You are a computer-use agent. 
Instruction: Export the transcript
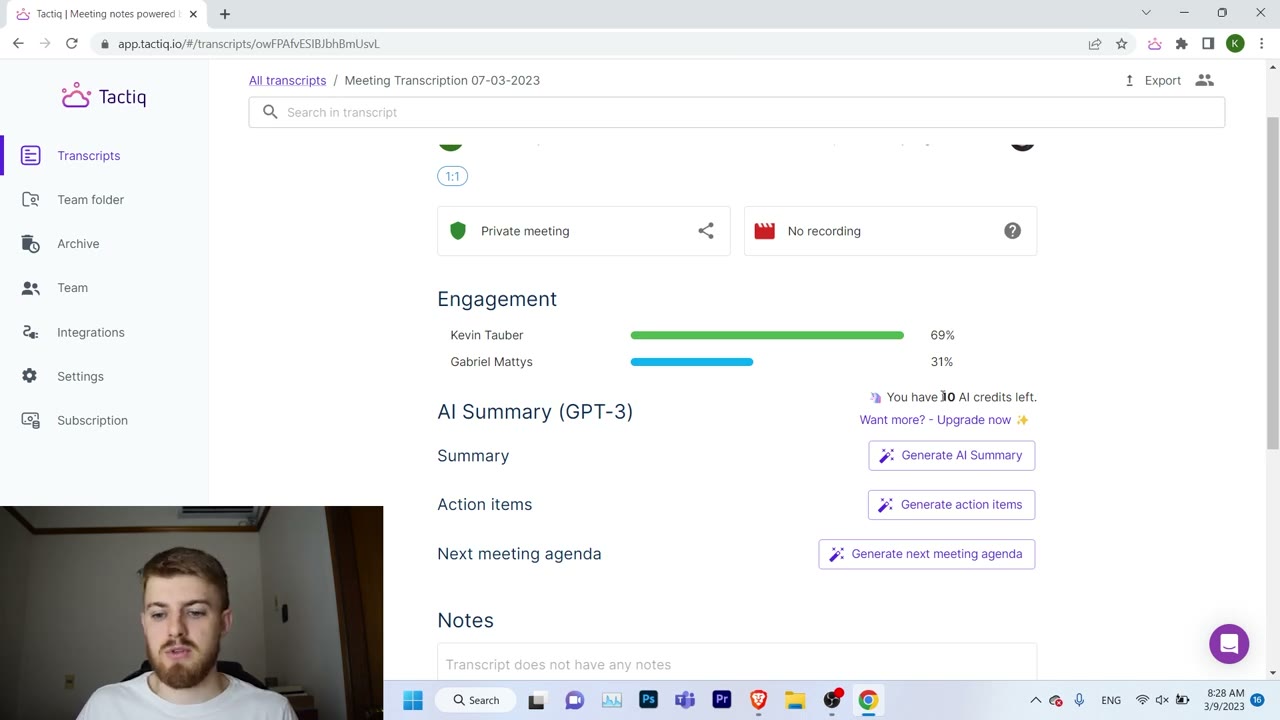tap(1153, 80)
